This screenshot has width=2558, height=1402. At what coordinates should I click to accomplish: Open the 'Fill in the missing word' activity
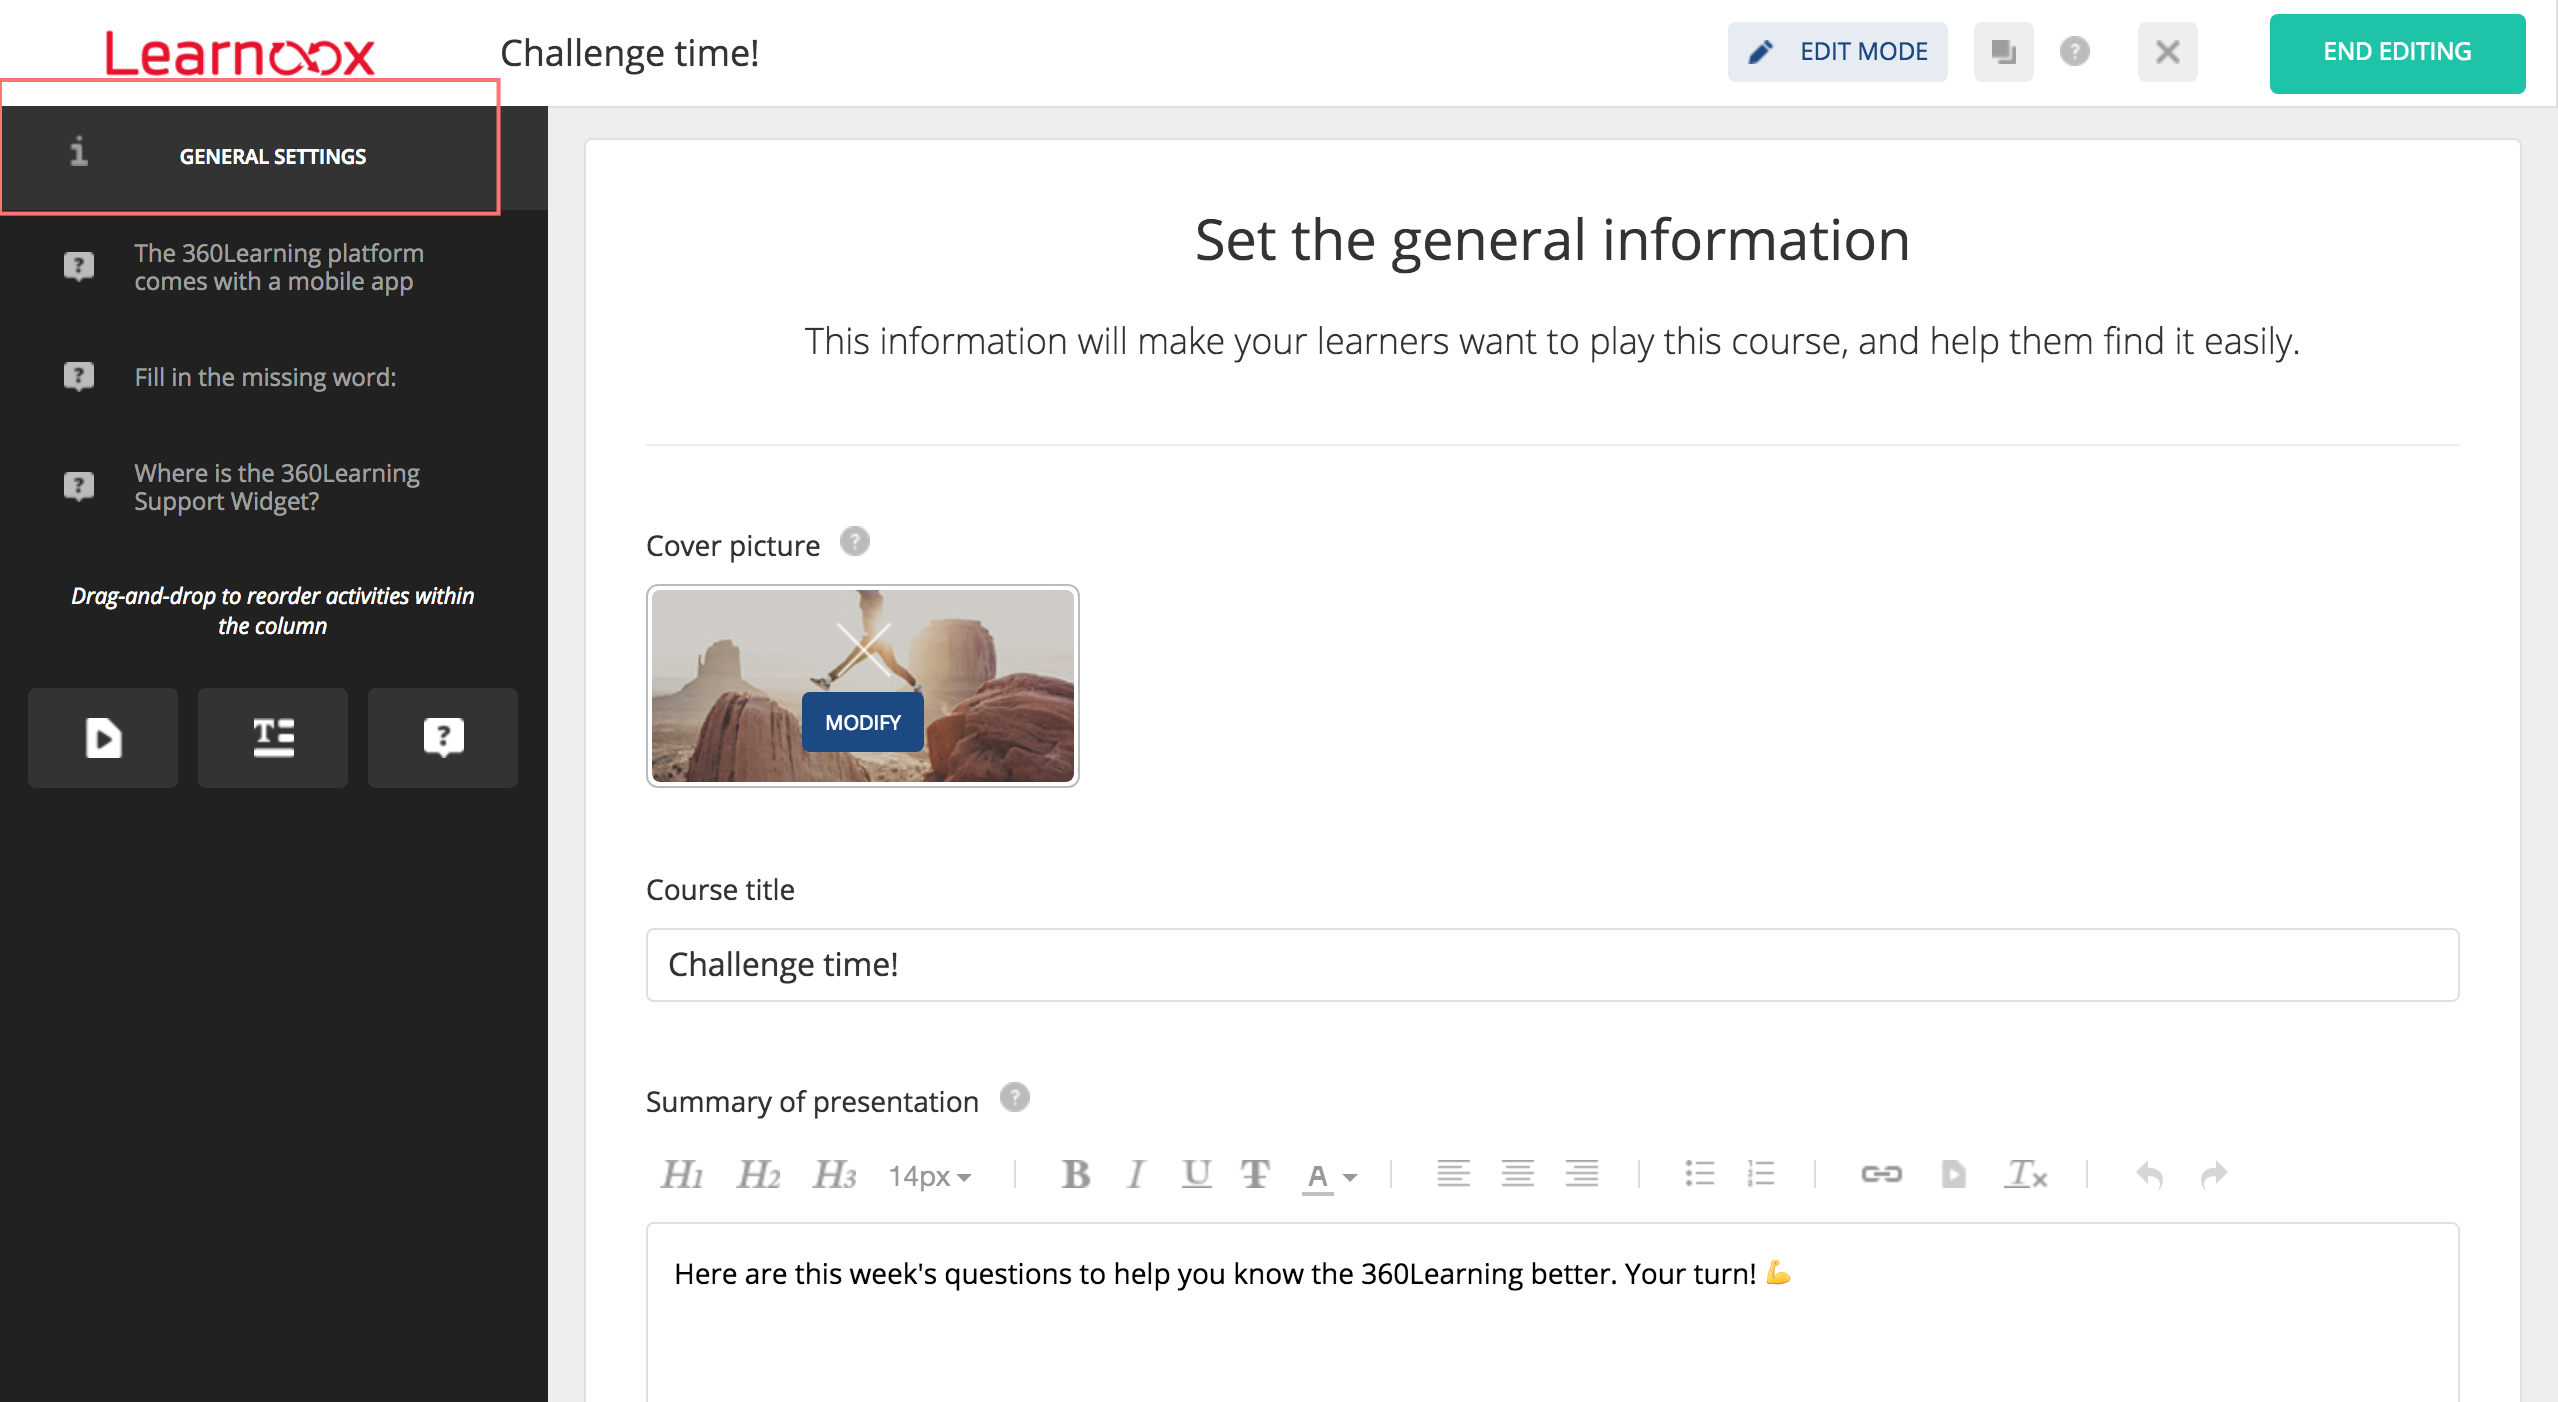(265, 377)
